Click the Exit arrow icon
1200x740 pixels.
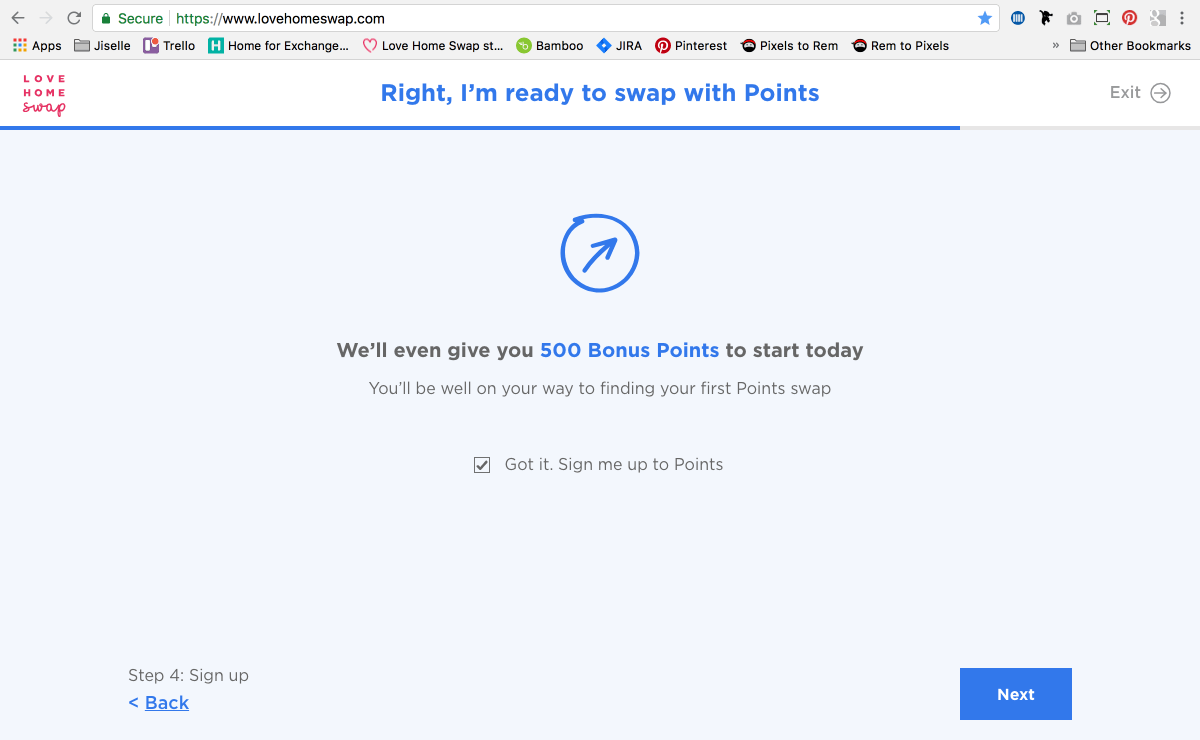pos(1160,93)
